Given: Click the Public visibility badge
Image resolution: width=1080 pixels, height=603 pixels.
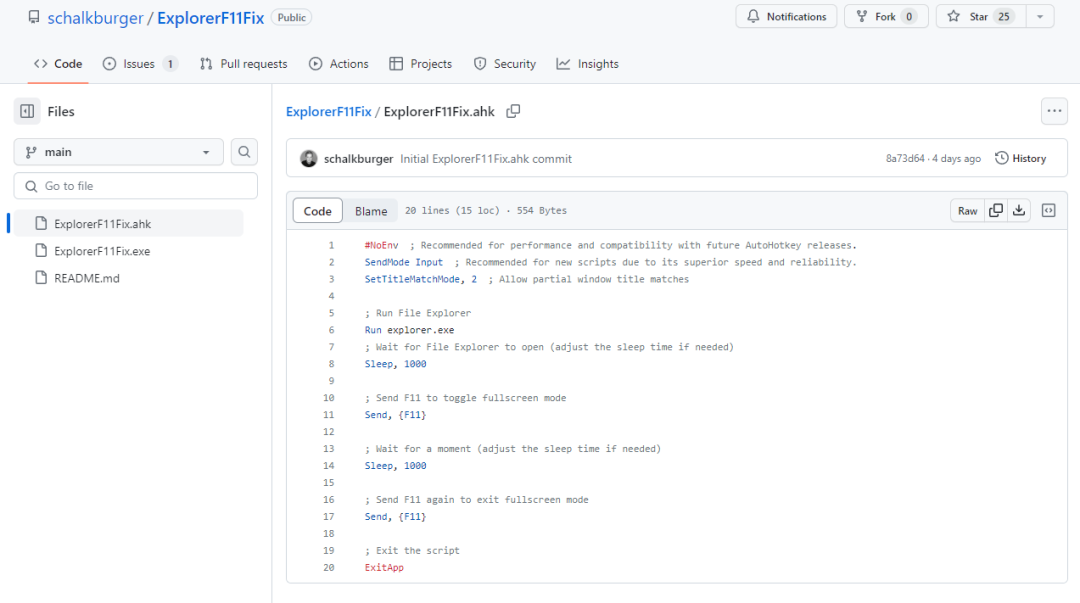Looking at the screenshot, I should click(x=291, y=18).
